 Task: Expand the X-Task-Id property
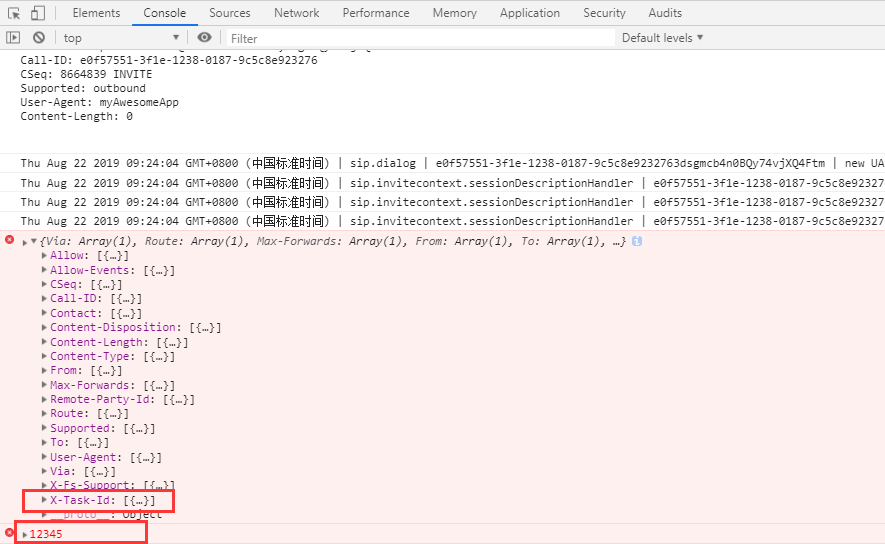[44, 500]
